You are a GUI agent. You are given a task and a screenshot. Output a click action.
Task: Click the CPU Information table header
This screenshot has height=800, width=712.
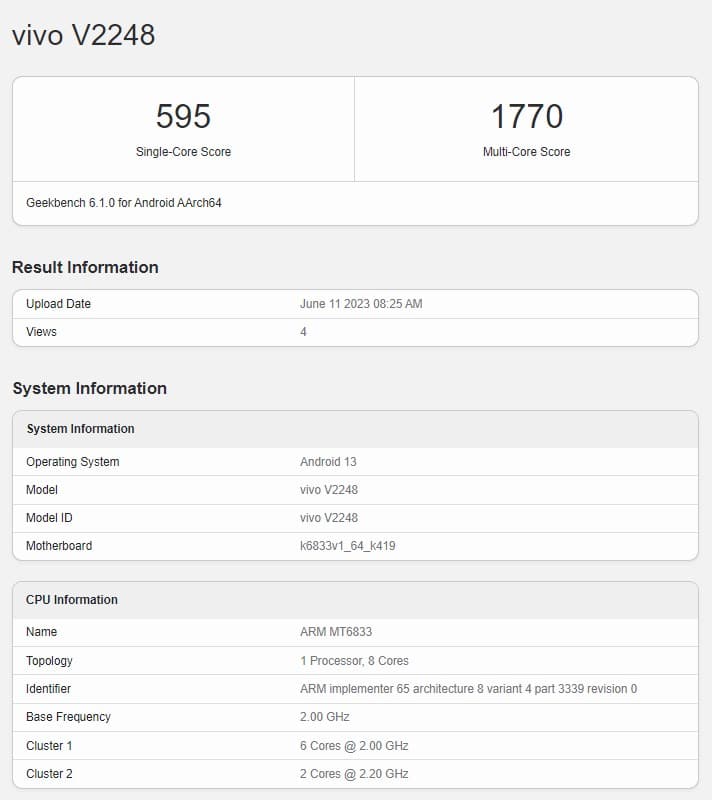tap(72, 600)
